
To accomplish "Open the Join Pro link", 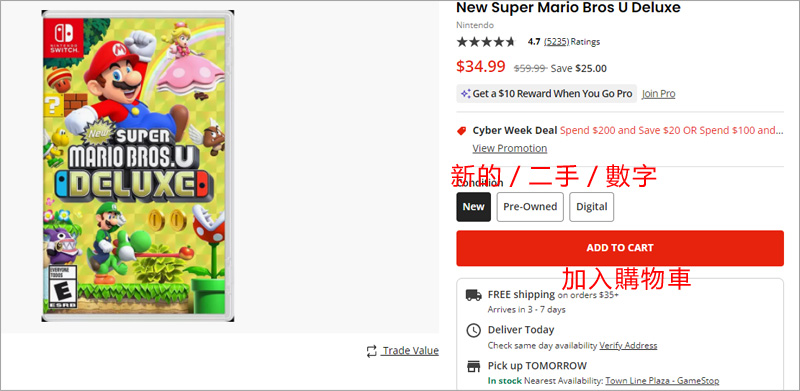I will pyautogui.click(x=658, y=94).
